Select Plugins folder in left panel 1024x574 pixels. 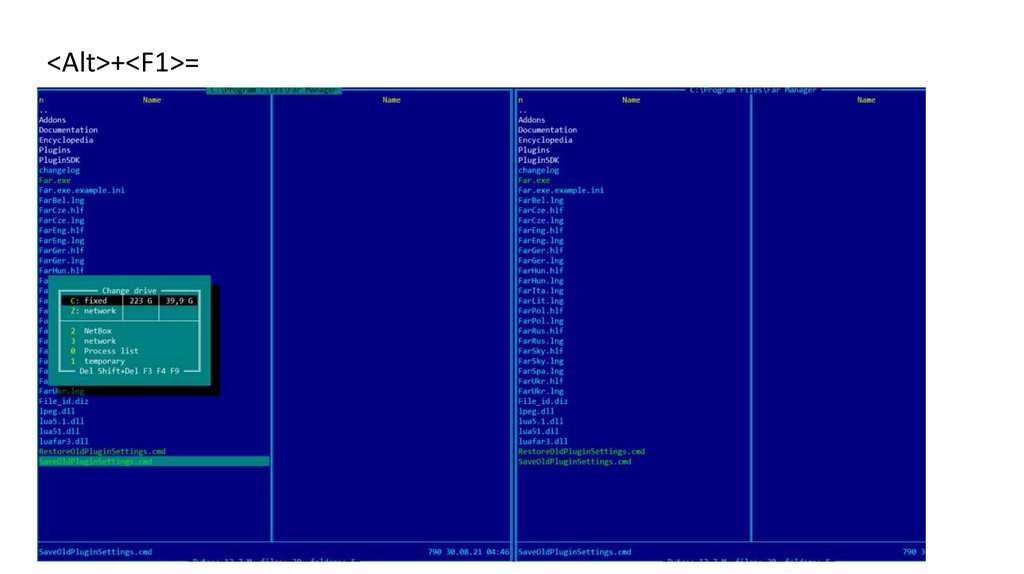tap(54, 150)
